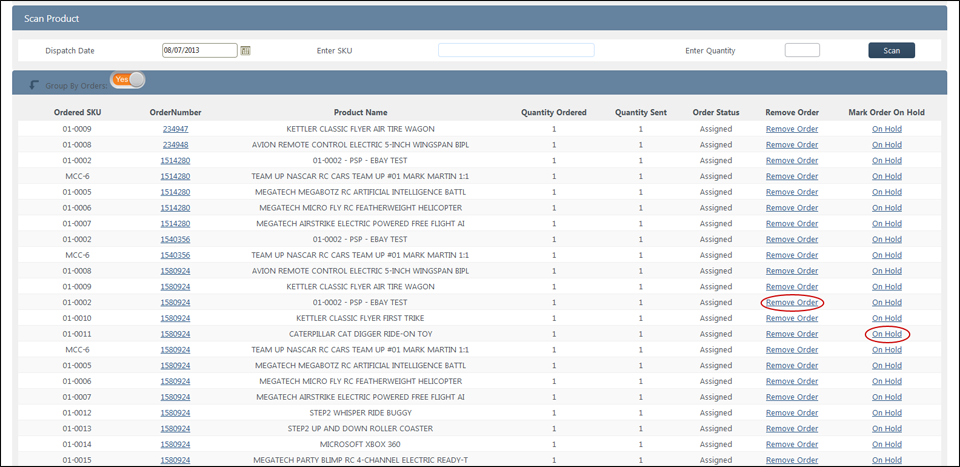Image resolution: width=960 pixels, height=467 pixels.
Task: Click the Mark Order On Hold header
Action: [887, 113]
